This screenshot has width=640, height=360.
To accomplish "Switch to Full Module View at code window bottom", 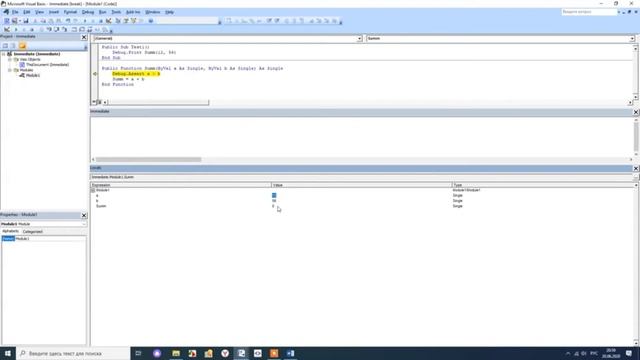I will (99, 102).
